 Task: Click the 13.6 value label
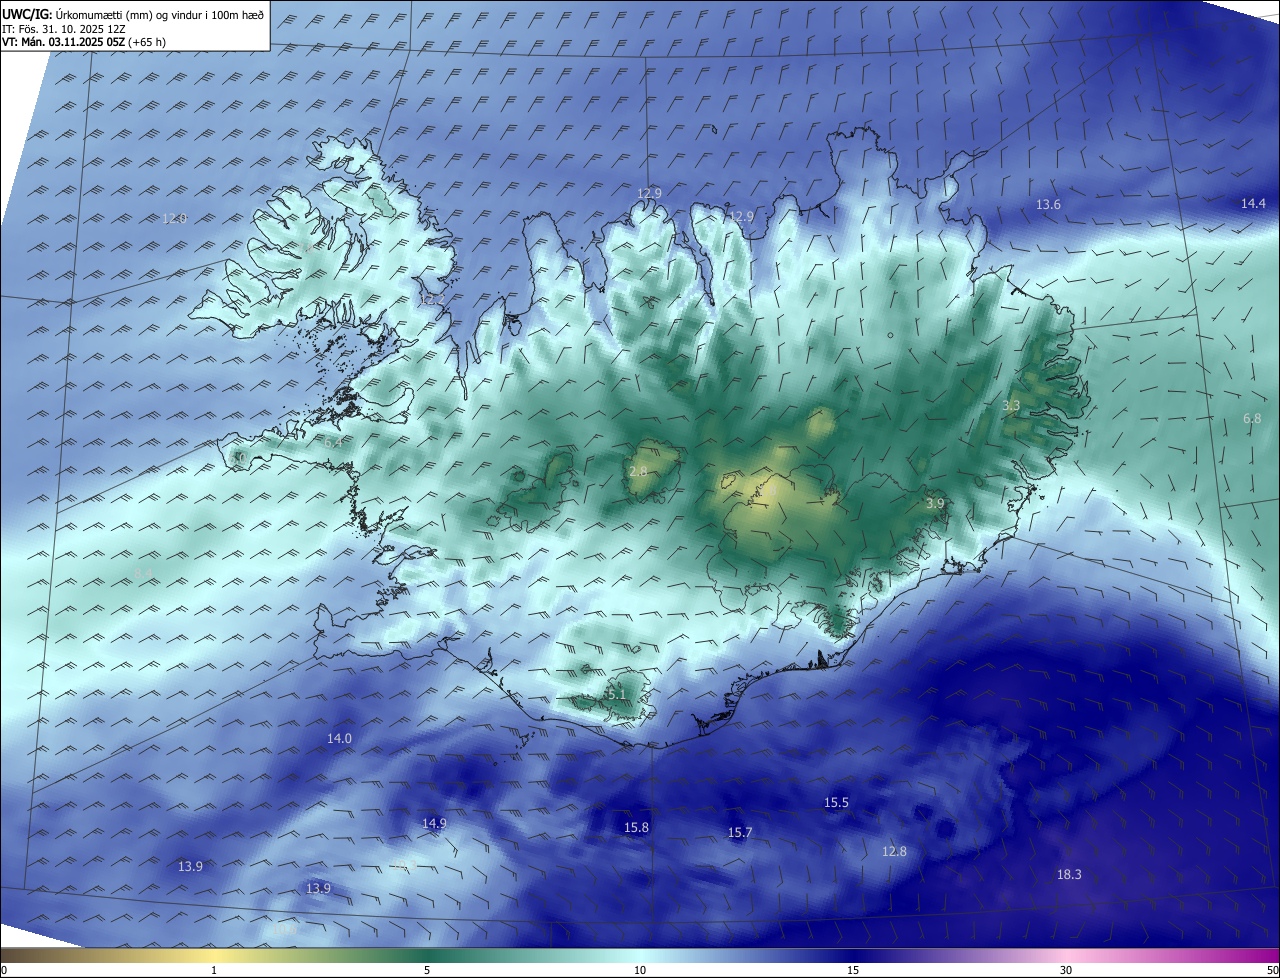1048,204
